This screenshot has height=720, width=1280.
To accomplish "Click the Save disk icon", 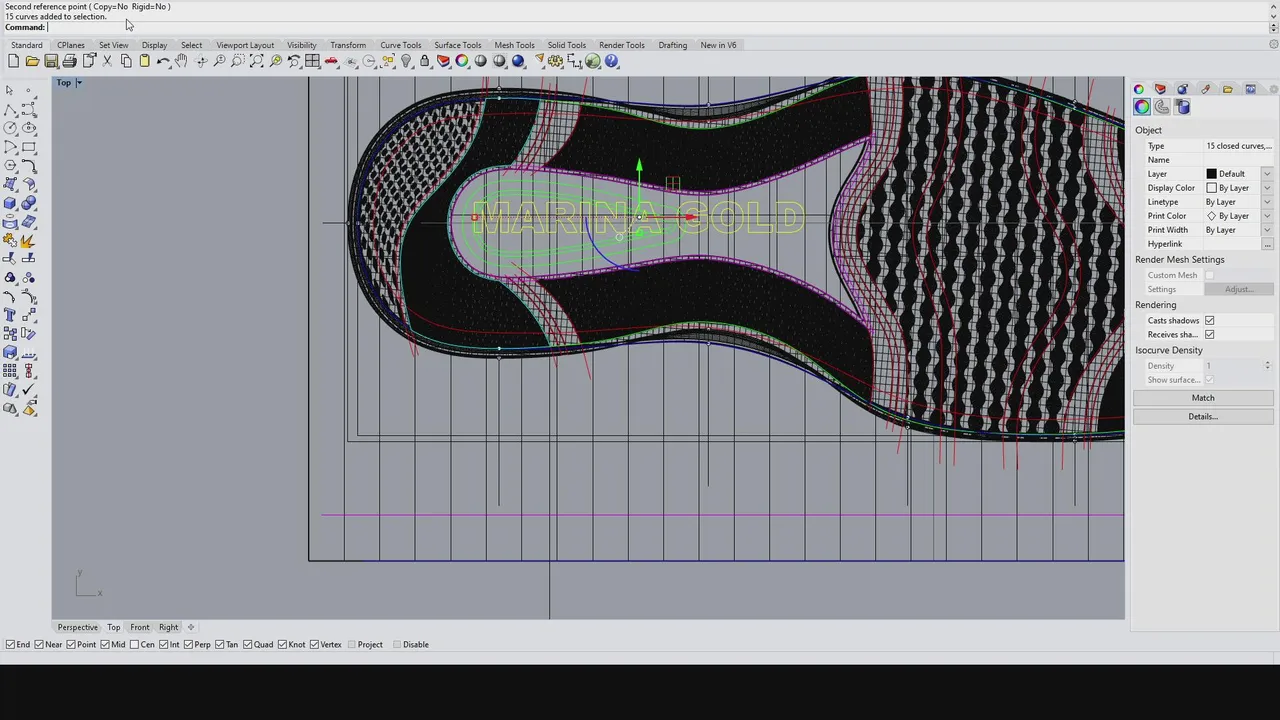I will point(51,62).
